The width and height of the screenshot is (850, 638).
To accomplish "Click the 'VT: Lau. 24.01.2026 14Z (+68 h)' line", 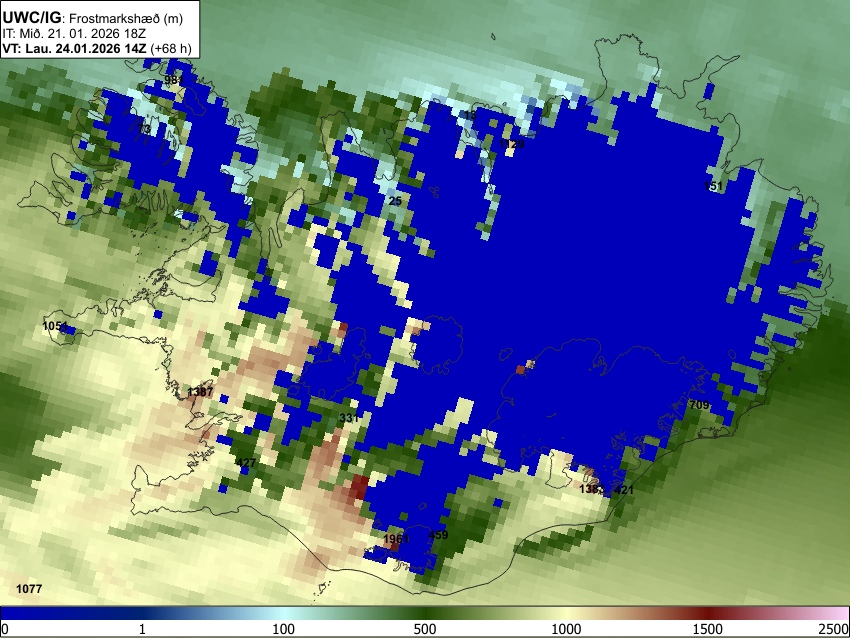I will [97, 48].
